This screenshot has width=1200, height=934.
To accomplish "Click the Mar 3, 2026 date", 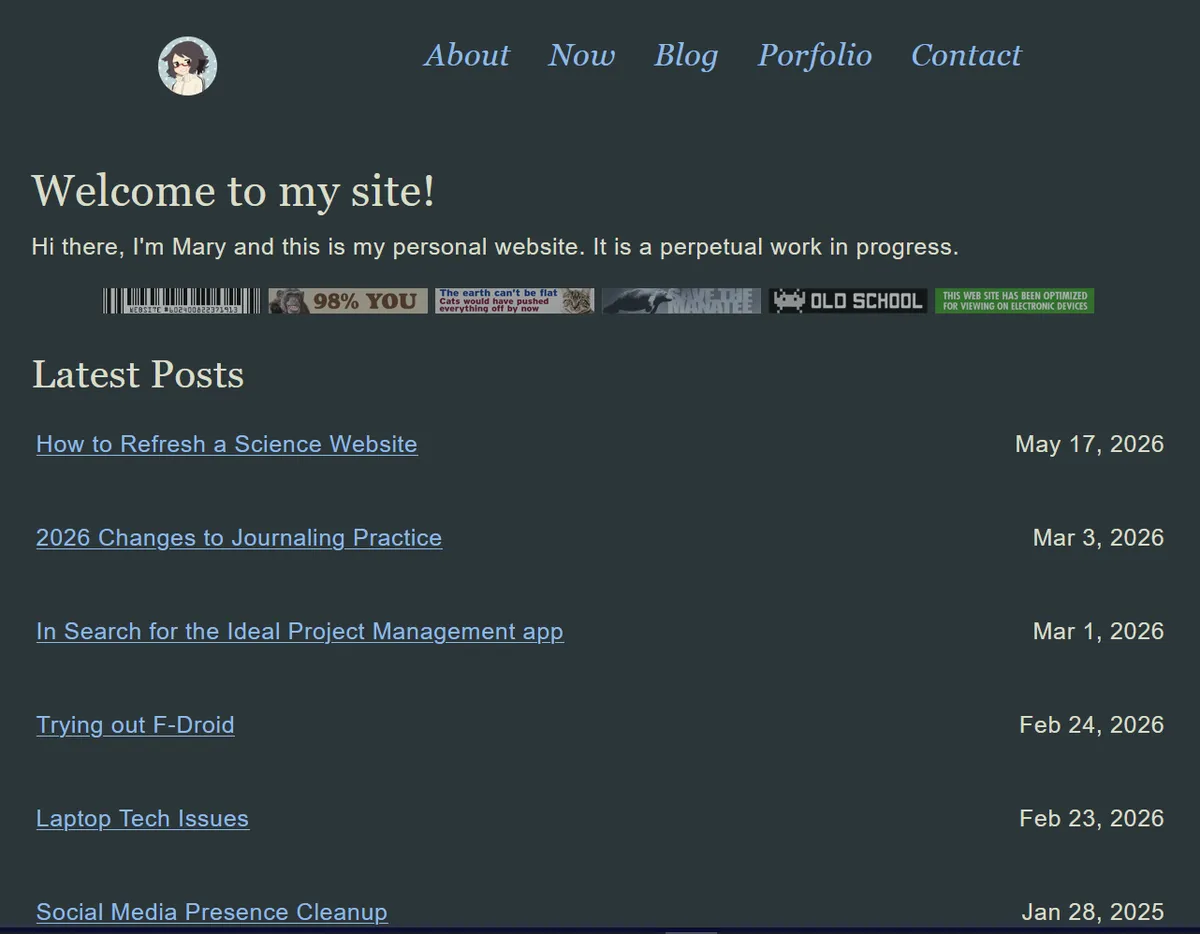I will 1099,538.
